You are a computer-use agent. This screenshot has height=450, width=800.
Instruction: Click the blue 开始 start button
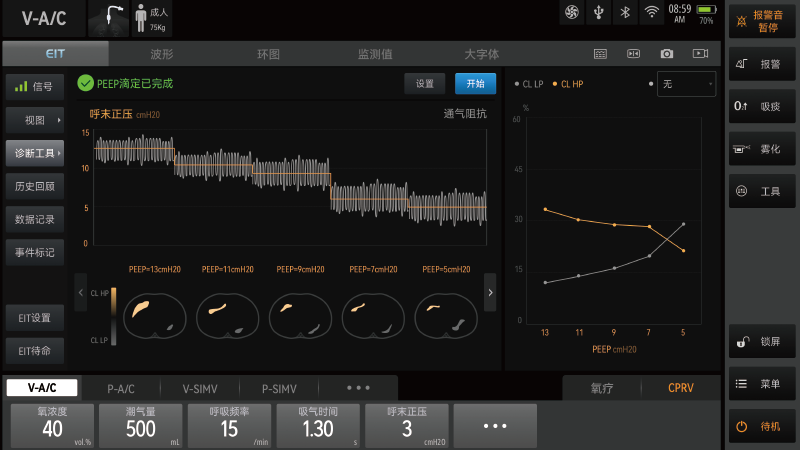click(x=475, y=84)
